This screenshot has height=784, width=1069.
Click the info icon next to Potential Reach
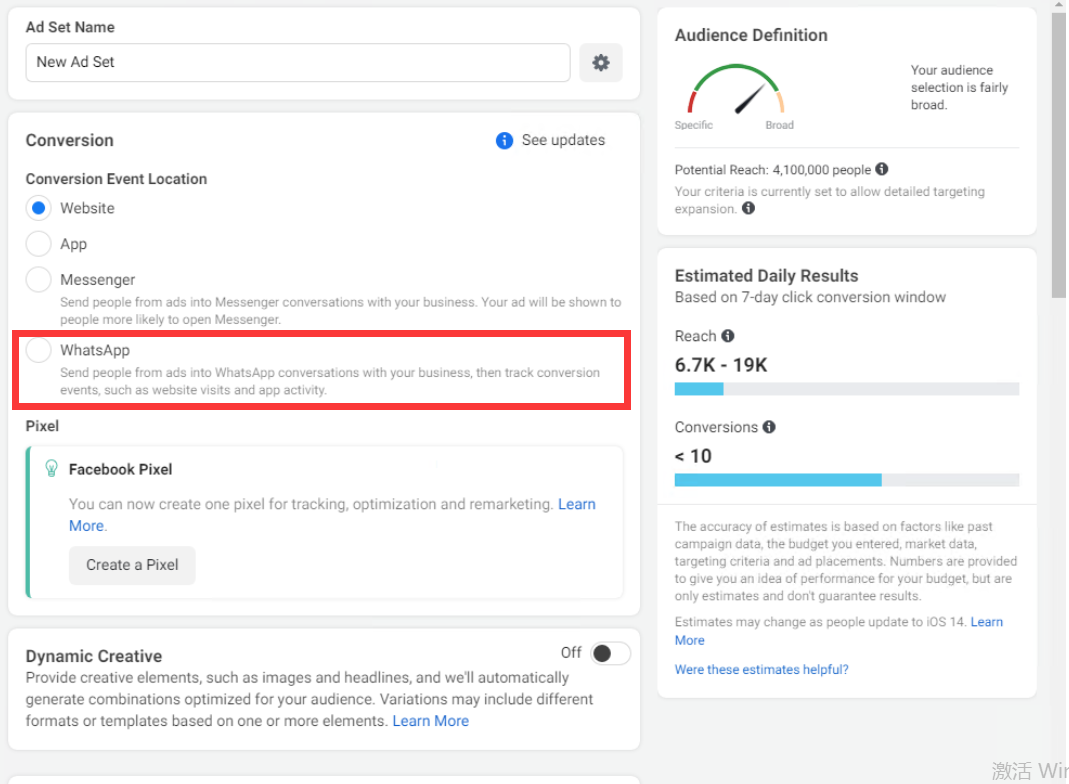(x=881, y=170)
